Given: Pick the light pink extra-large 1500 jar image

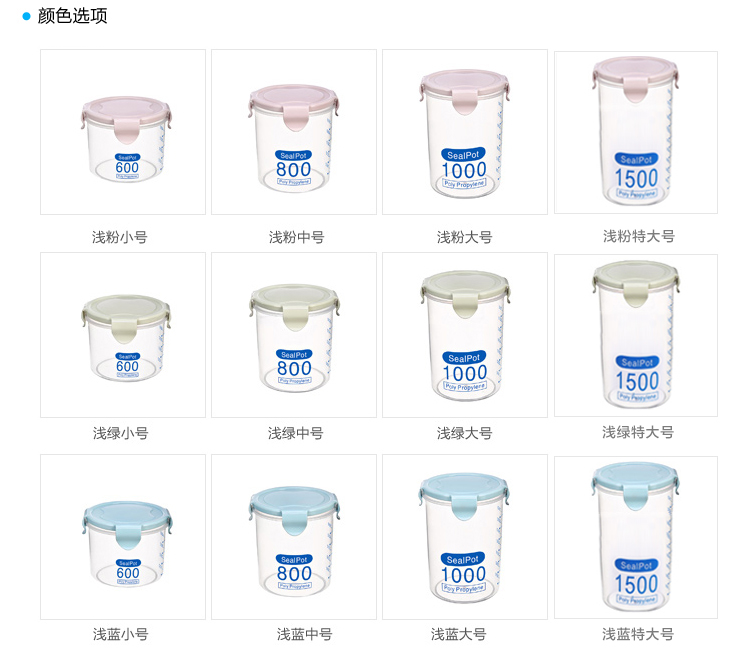Looking at the screenshot, I should [x=636, y=133].
